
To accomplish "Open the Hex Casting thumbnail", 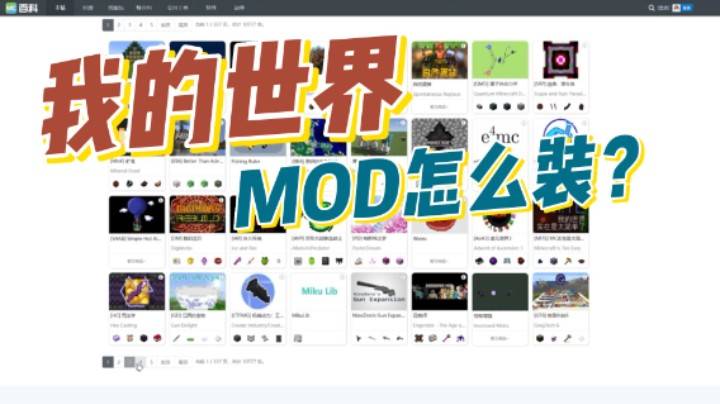I will click(137, 292).
